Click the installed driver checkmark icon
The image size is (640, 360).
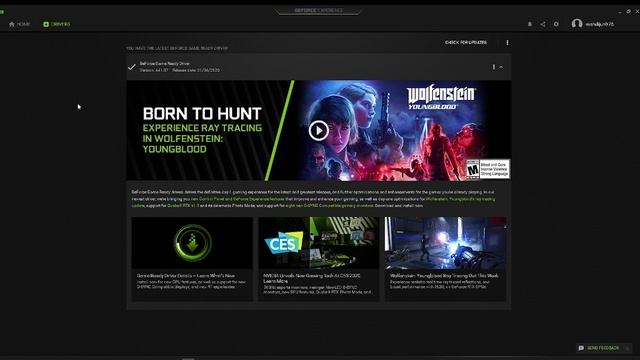[131, 67]
